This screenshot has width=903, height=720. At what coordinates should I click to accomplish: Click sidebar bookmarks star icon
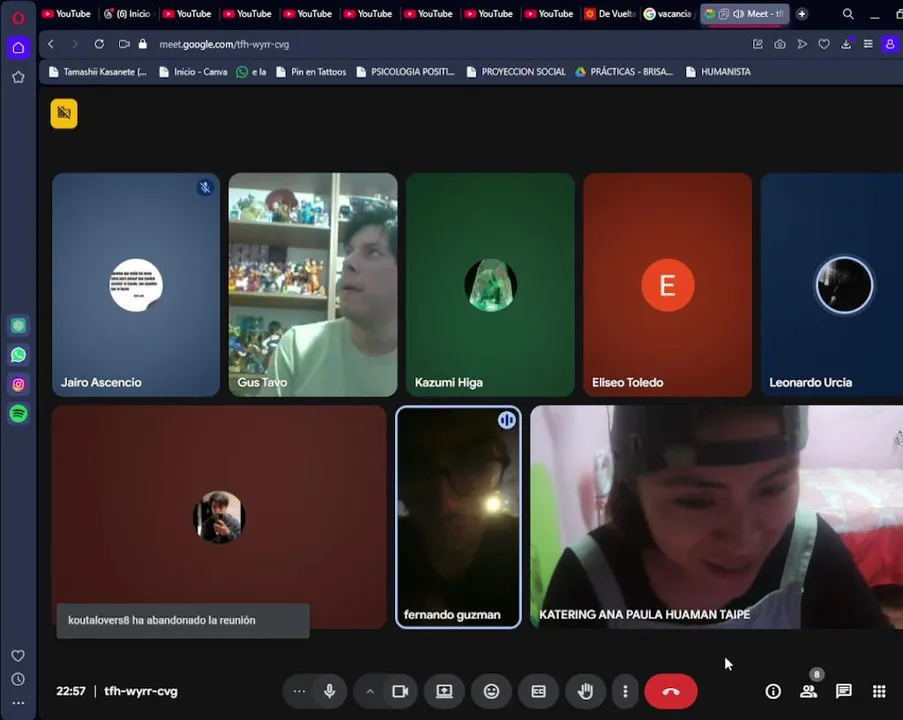(18, 77)
